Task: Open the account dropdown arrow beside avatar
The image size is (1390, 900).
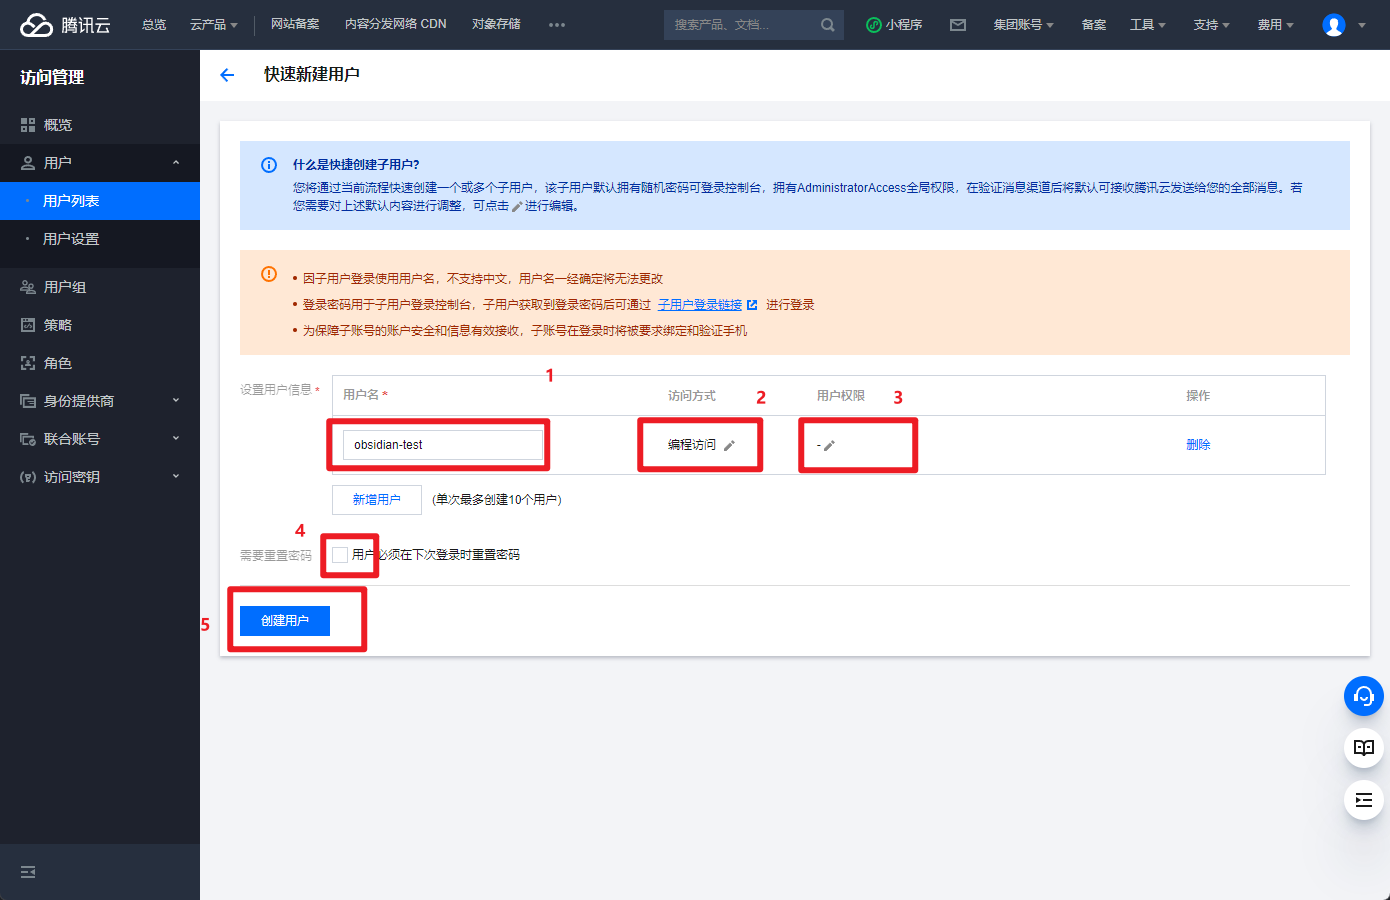Action: click(1362, 26)
